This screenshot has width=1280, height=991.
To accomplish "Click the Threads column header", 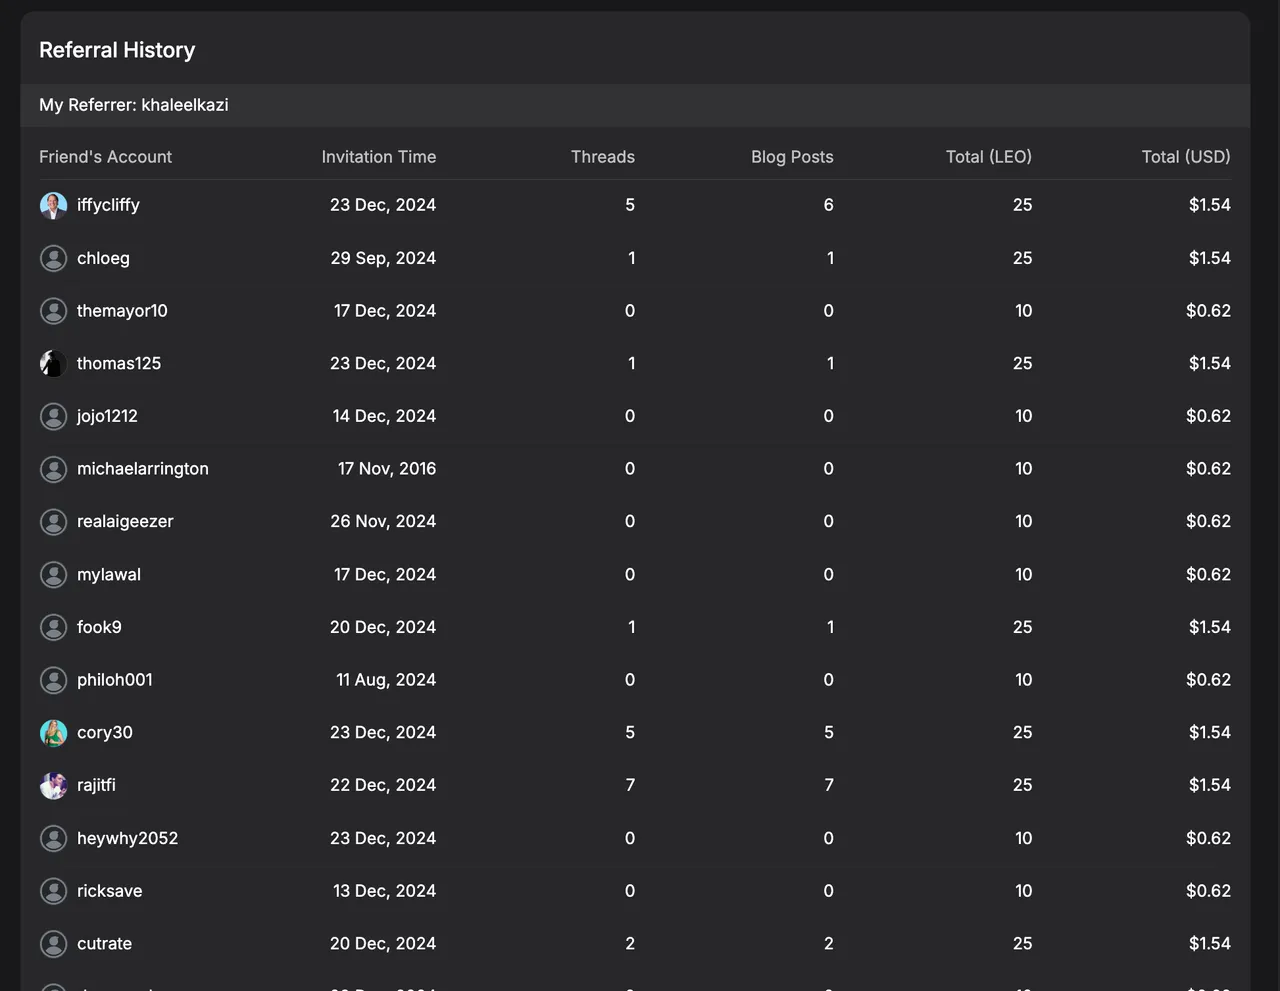I will pyautogui.click(x=602, y=157).
